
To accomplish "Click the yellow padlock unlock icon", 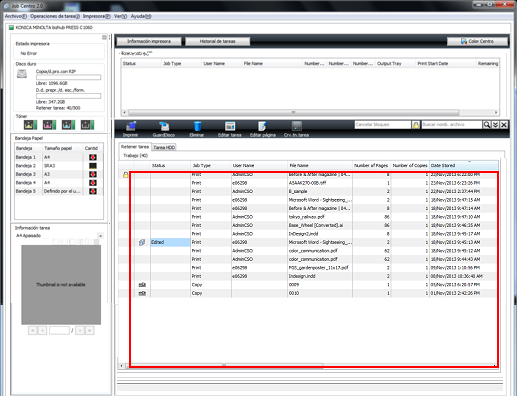I will click(x=416, y=125).
